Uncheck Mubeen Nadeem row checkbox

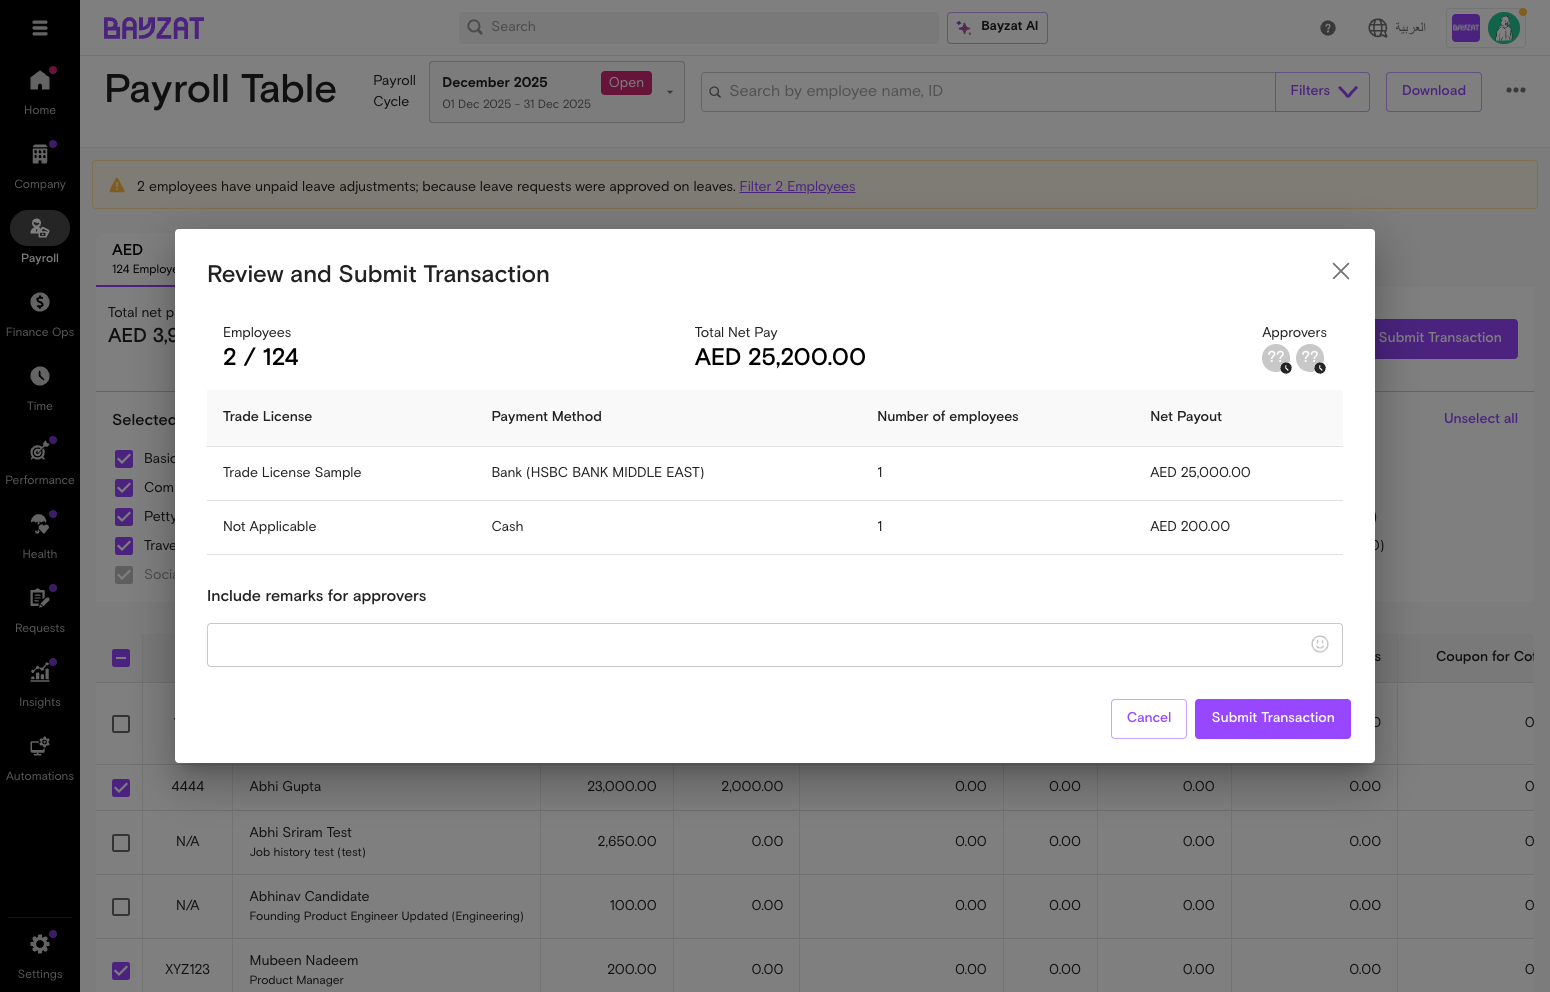(121, 971)
